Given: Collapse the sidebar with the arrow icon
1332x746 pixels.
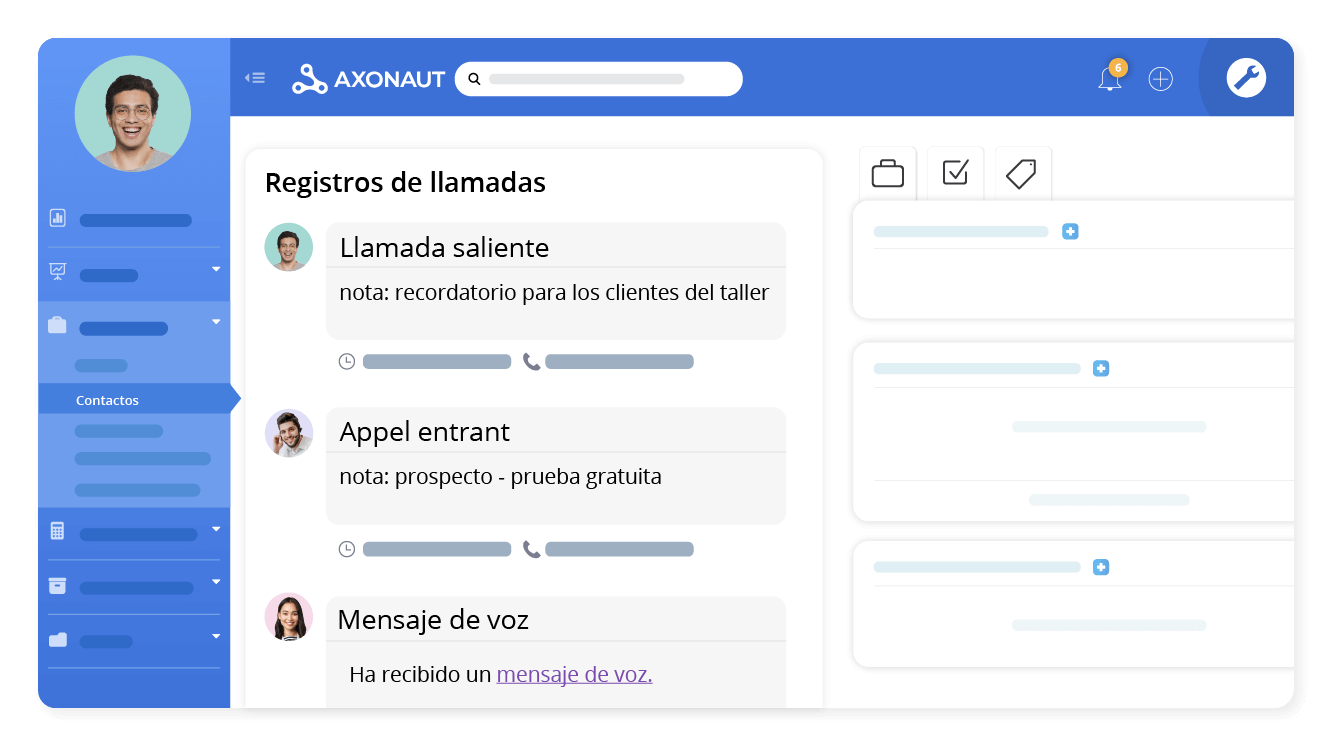Looking at the screenshot, I should point(255,78).
